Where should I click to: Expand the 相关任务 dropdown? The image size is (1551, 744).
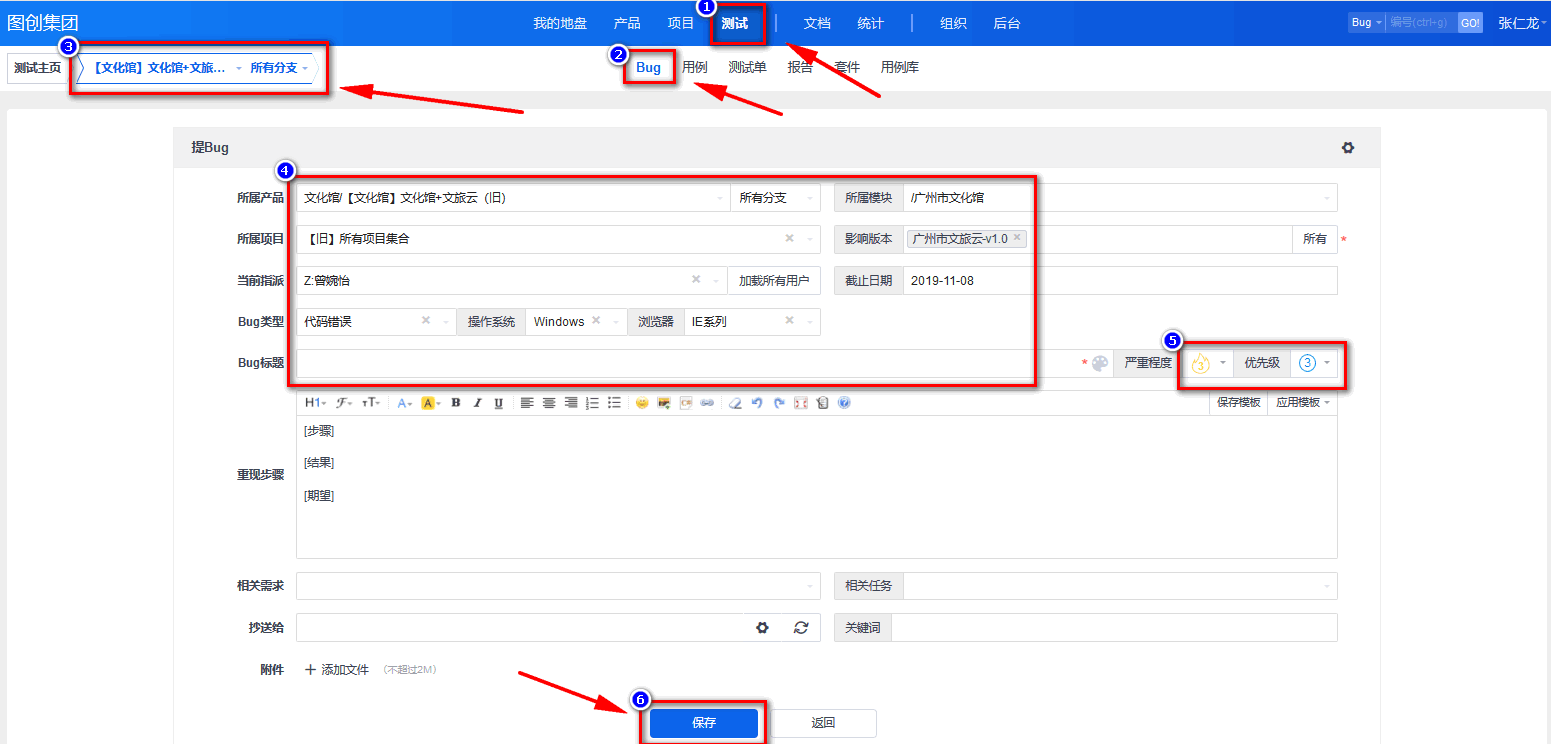(x=1120, y=586)
